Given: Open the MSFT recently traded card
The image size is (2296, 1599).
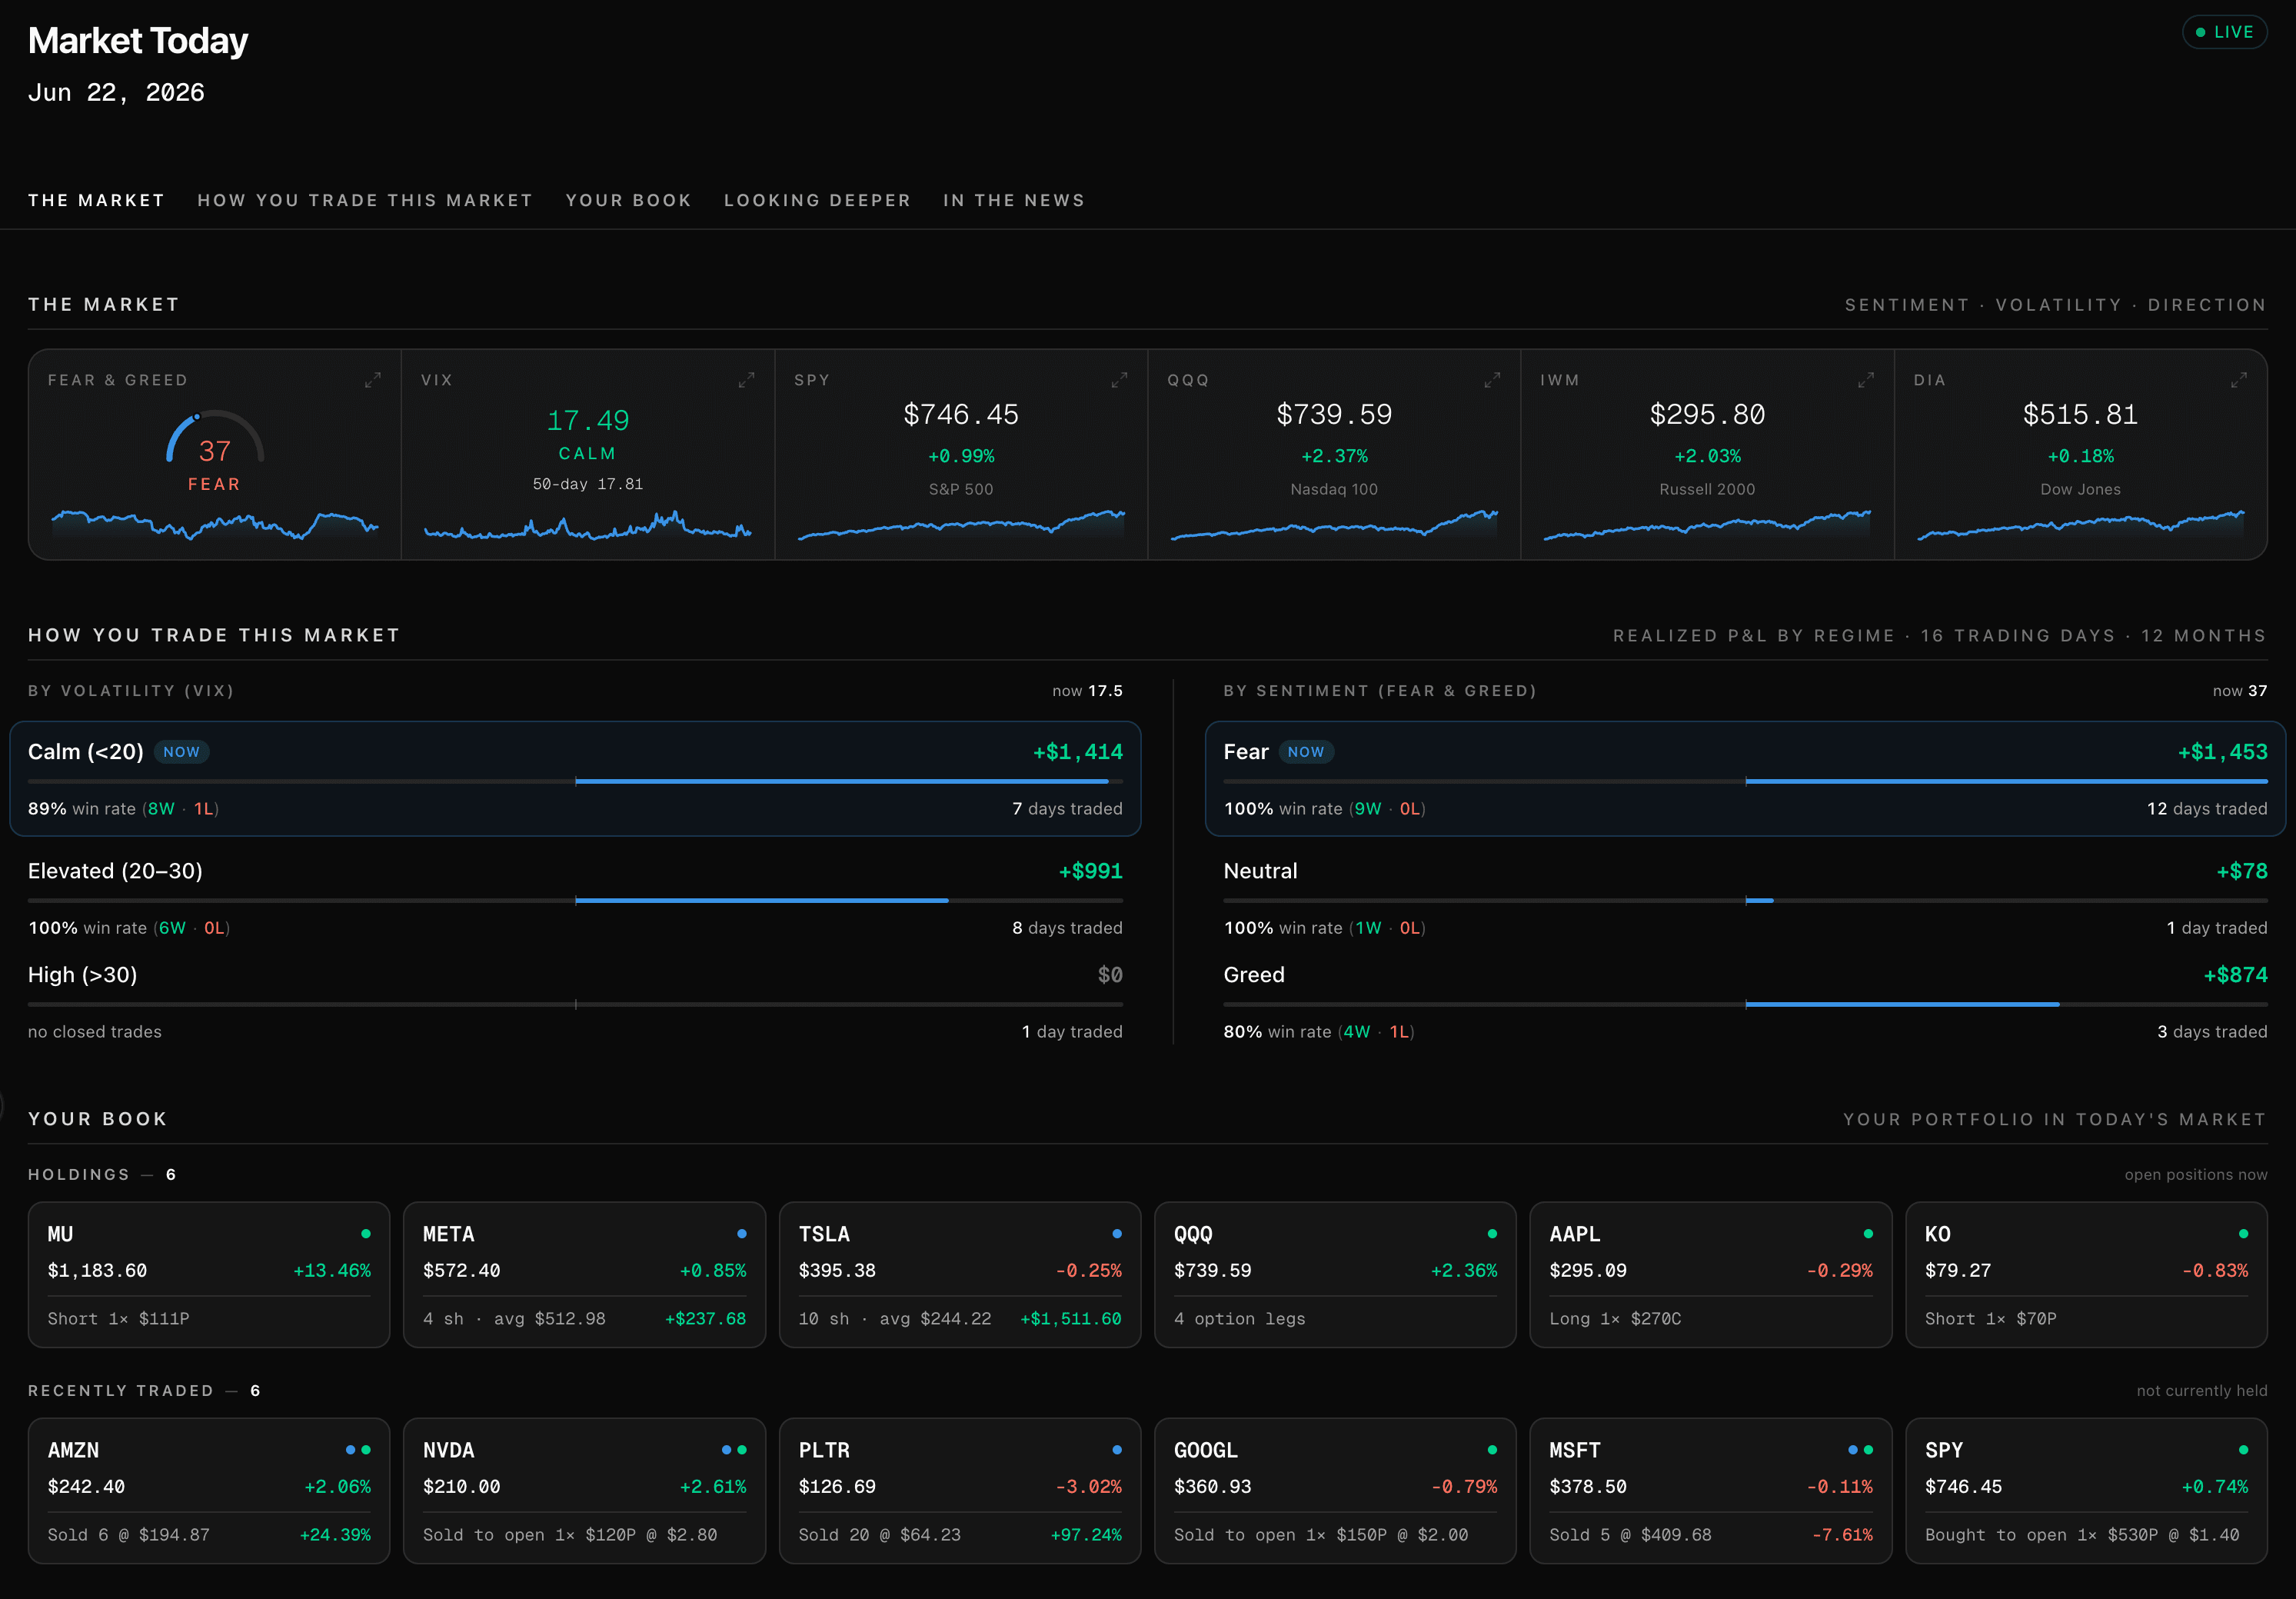Looking at the screenshot, I should tap(1711, 1491).
